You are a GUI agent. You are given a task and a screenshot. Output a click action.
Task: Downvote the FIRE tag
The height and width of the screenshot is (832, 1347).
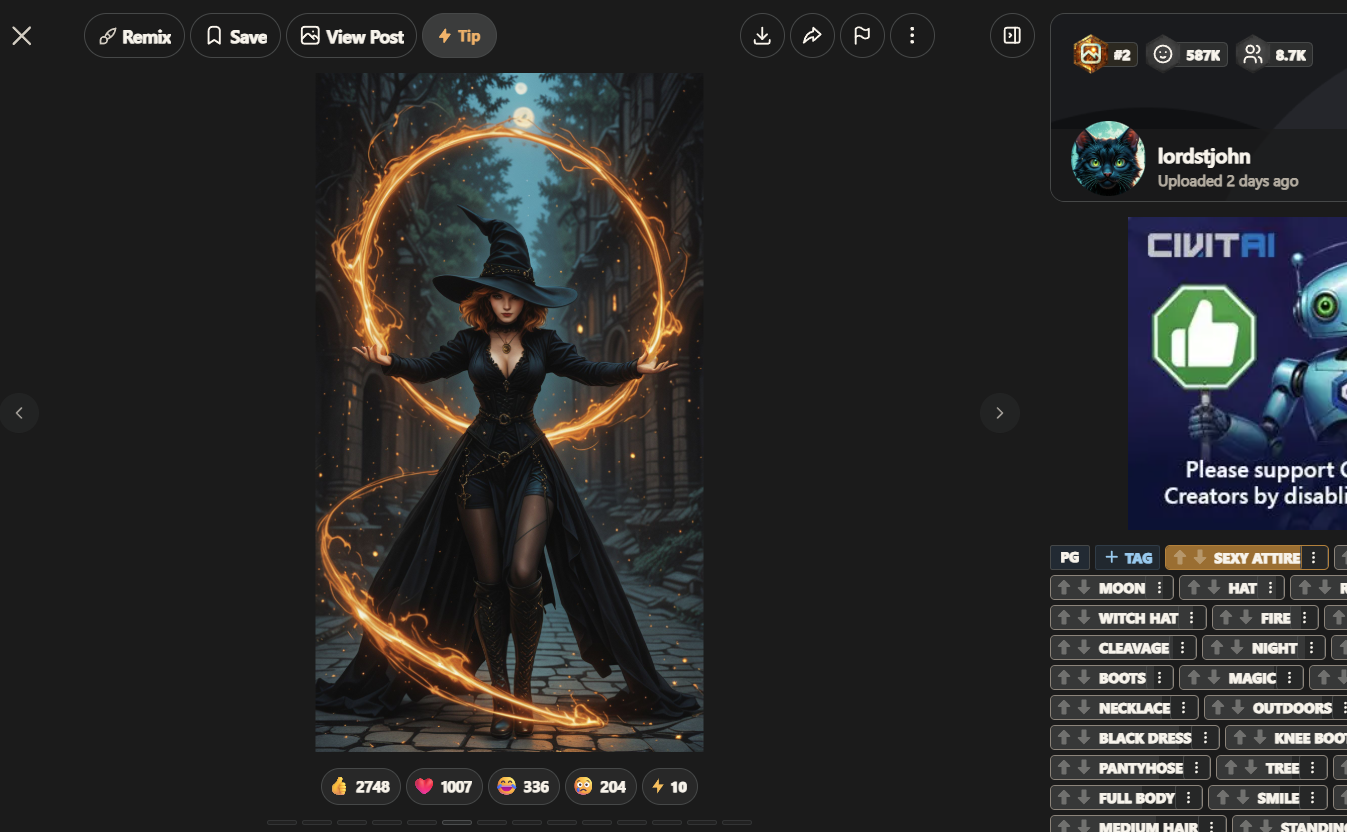pyautogui.click(x=1246, y=618)
